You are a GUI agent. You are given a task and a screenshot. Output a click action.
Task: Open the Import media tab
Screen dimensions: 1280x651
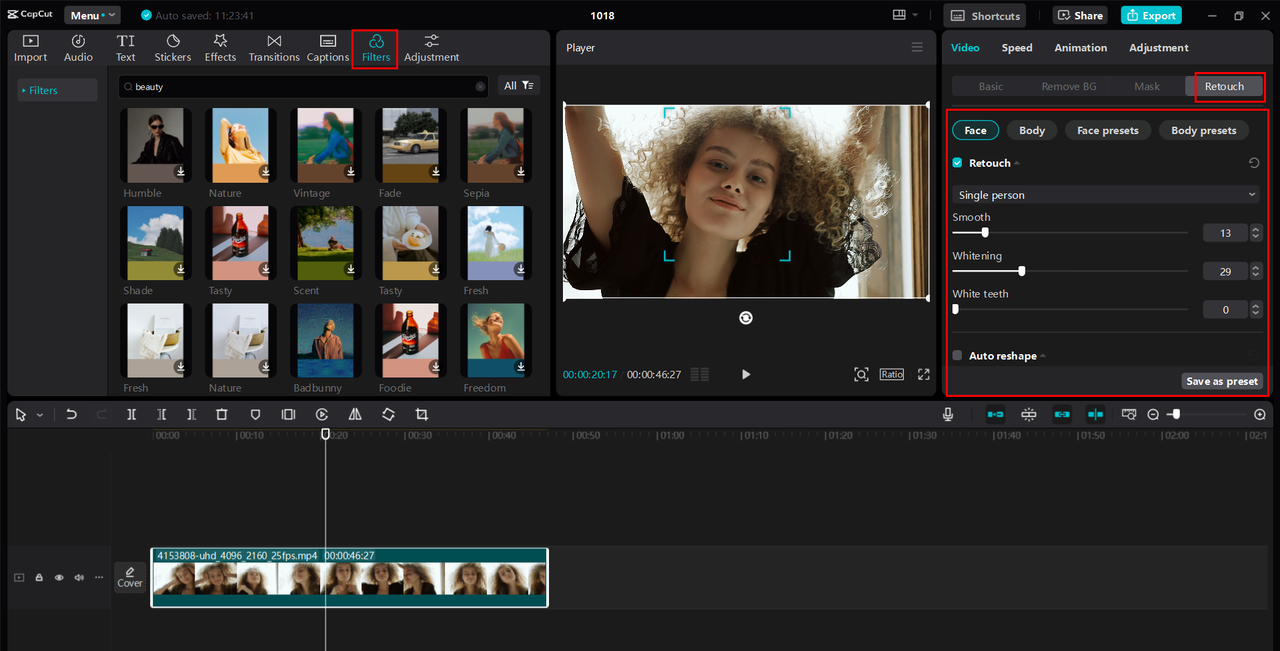(30, 48)
